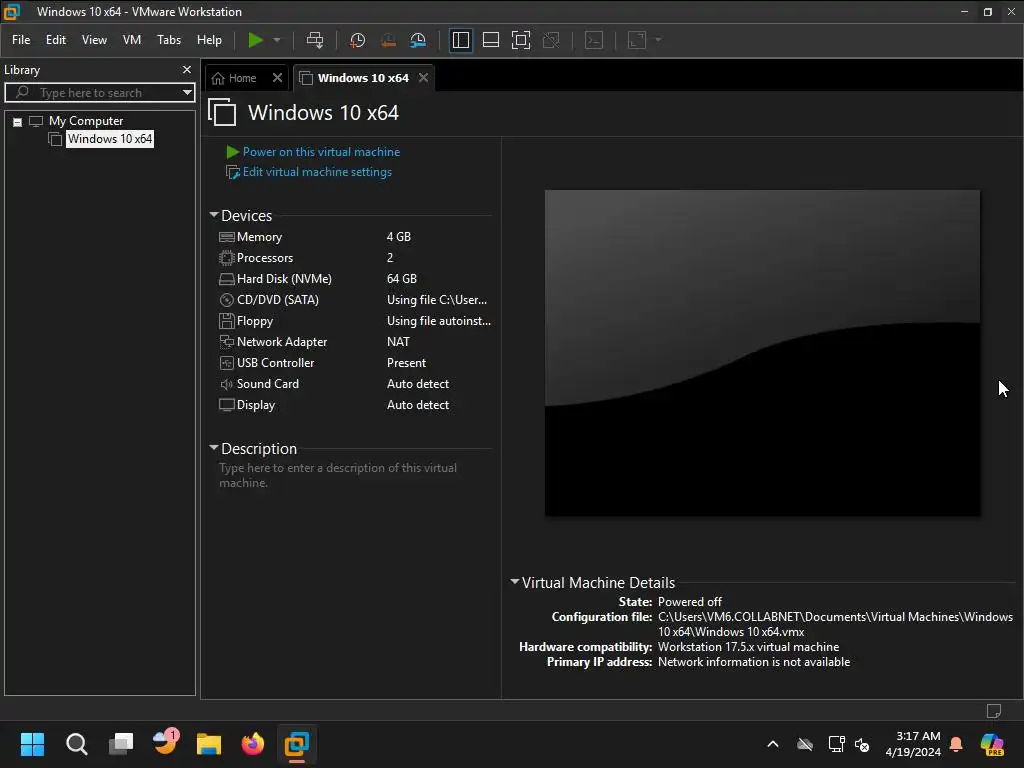Open the Copilot icon in taskbar
This screenshot has width=1024, height=768.
(x=992, y=744)
